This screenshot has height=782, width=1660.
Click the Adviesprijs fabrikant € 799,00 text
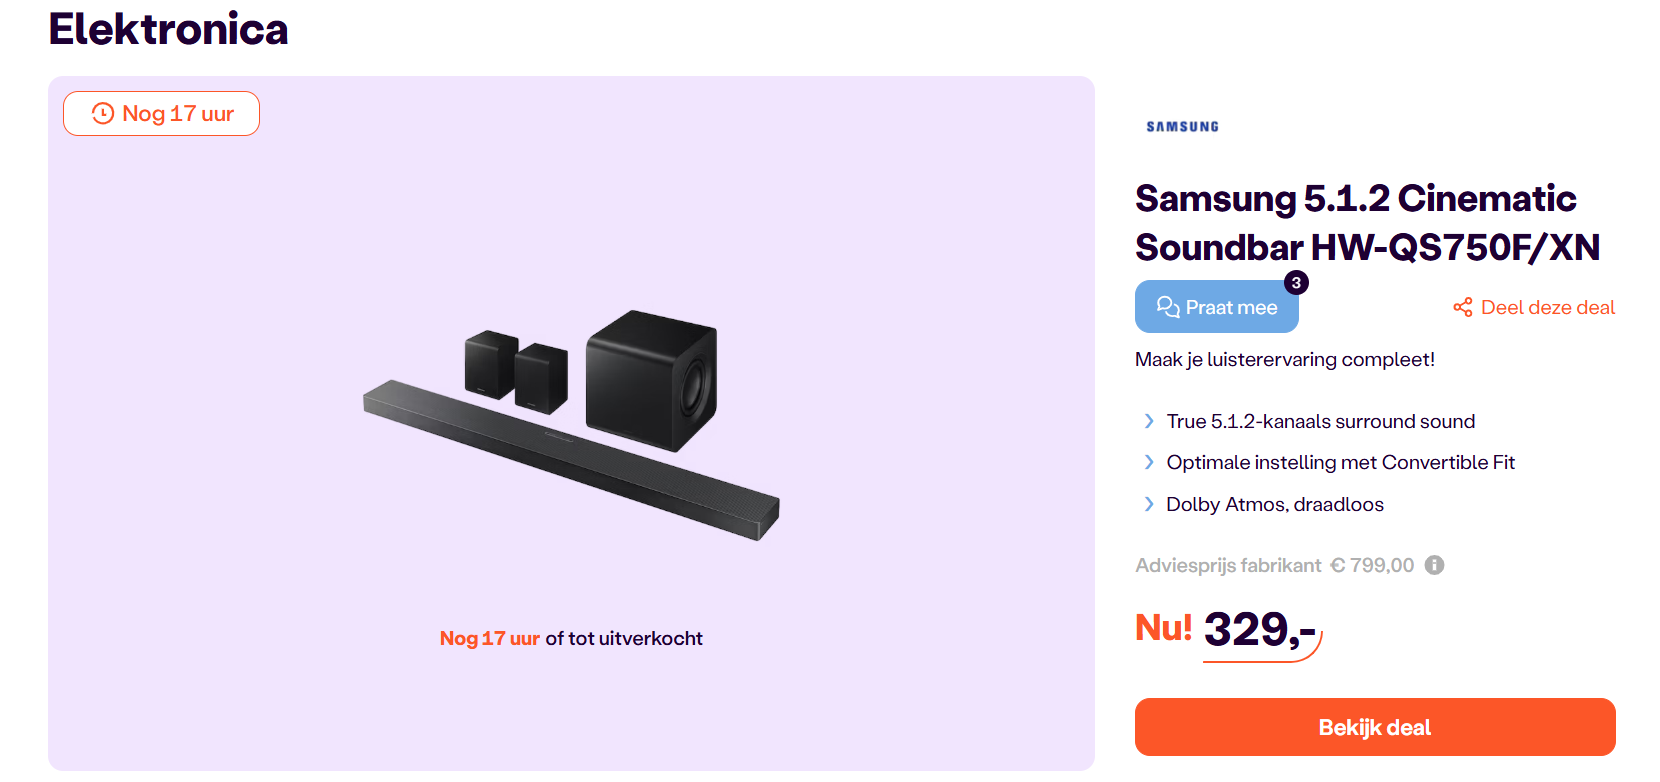(x=1274, y=565)
